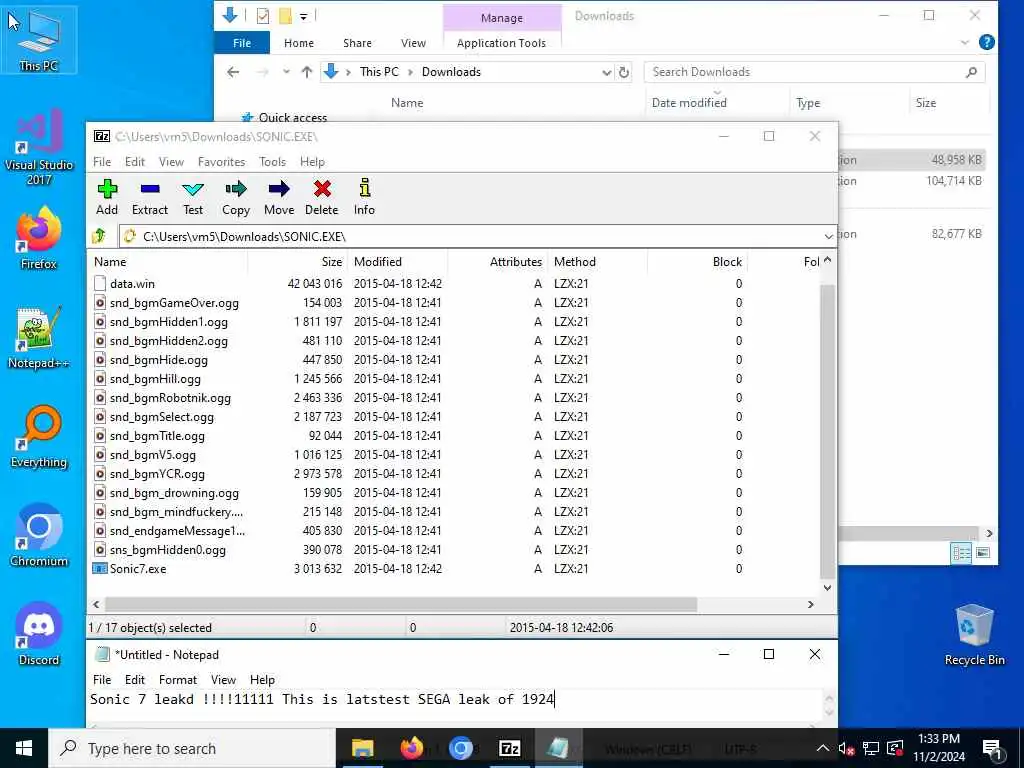Refresh the Downloads folder in Explorer

(624, 72)
